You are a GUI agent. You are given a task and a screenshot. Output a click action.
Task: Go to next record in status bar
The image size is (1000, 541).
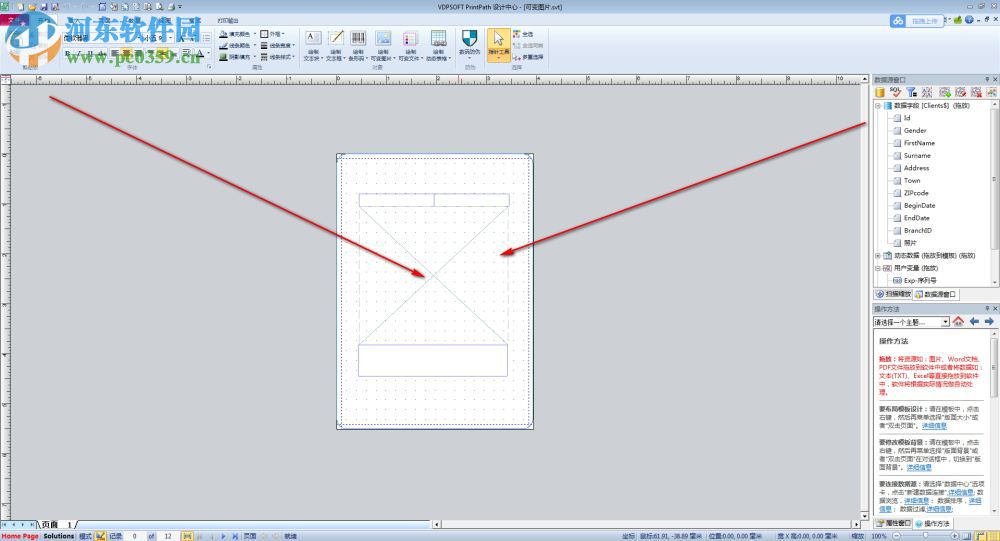click(x=223, y=537)
